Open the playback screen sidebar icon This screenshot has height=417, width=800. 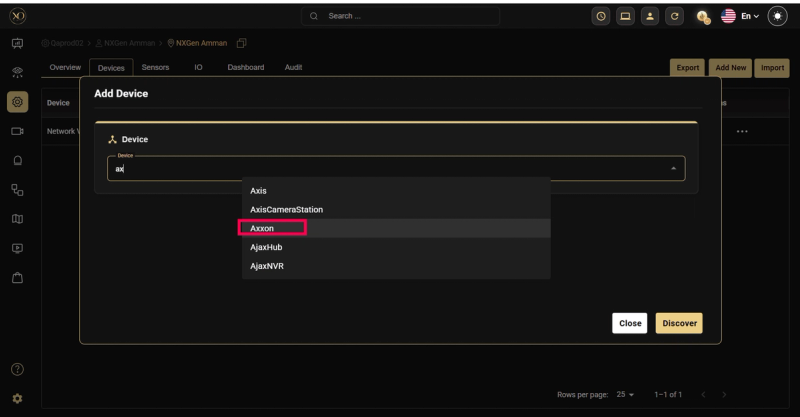pyautogui.click(x=17, y=249)
